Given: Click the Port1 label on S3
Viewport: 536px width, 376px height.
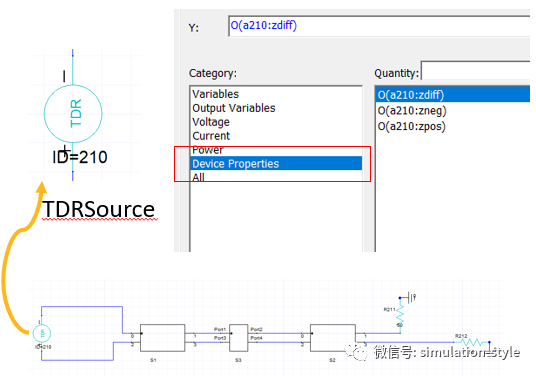Looking at the screenshot, I should 220,329.
